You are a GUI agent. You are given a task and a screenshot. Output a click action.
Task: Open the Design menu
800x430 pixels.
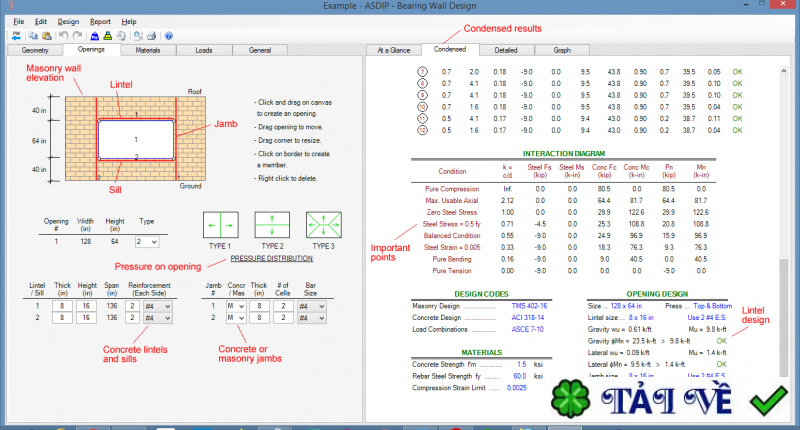(x=68, y=21)
